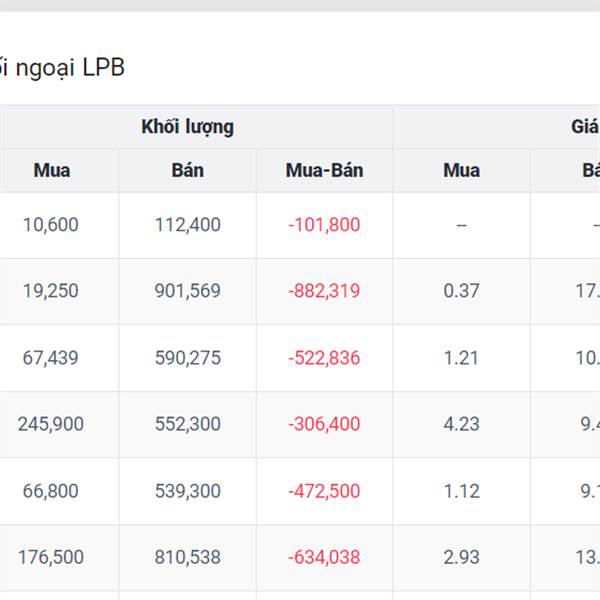Viewport: 600px width, 600px height.
Task: Click the buy value cell 2.93
Action: click(x=461, y=557)
